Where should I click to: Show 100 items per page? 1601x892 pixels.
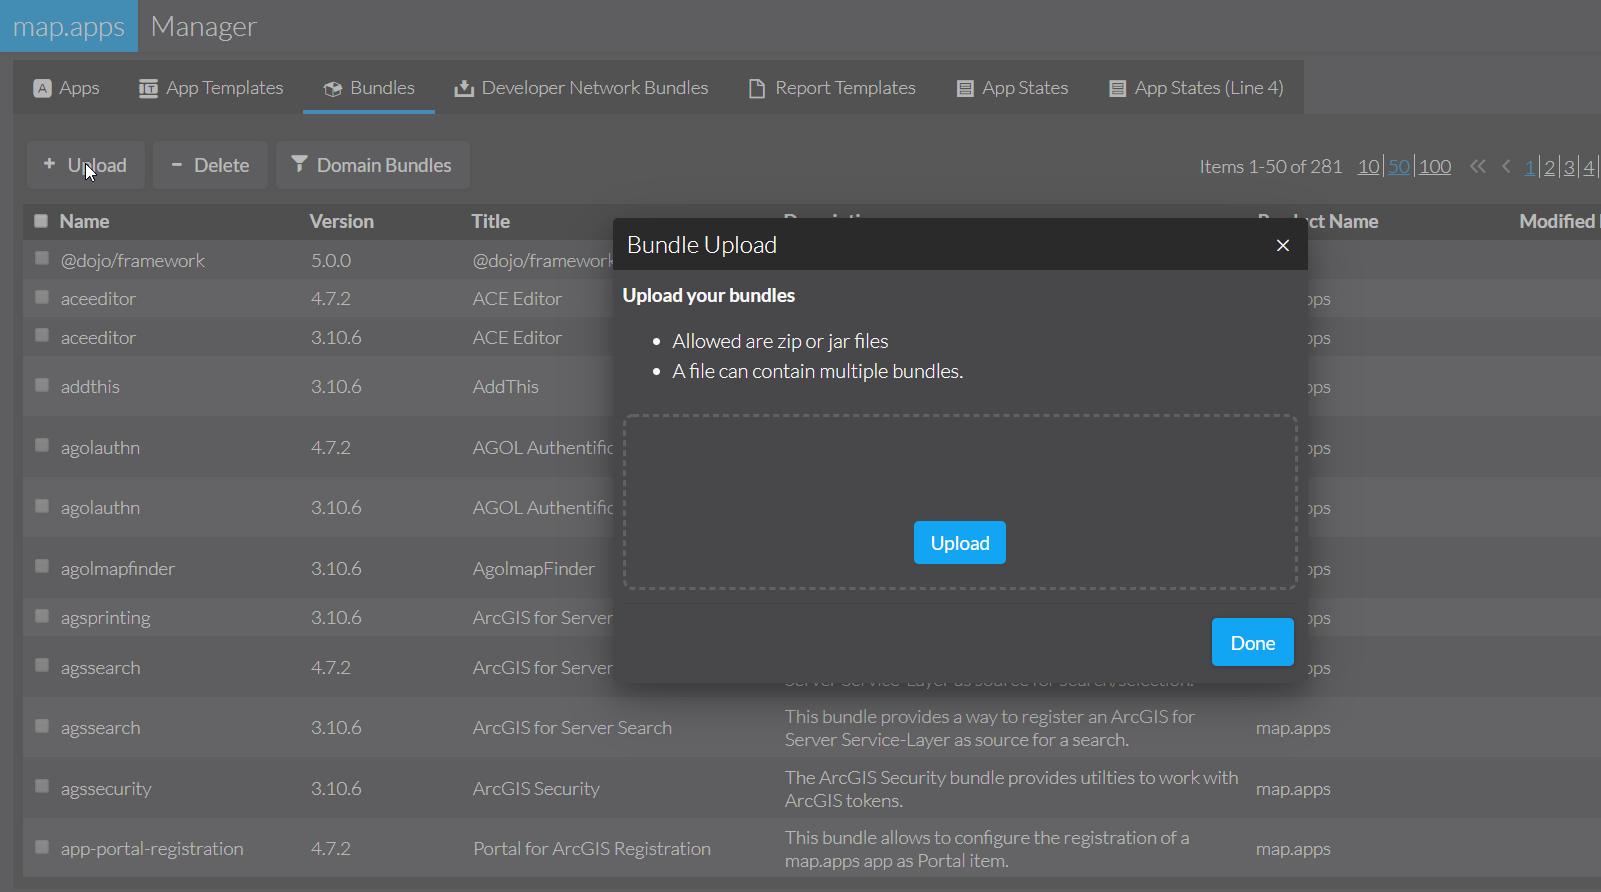(1435, 167)
